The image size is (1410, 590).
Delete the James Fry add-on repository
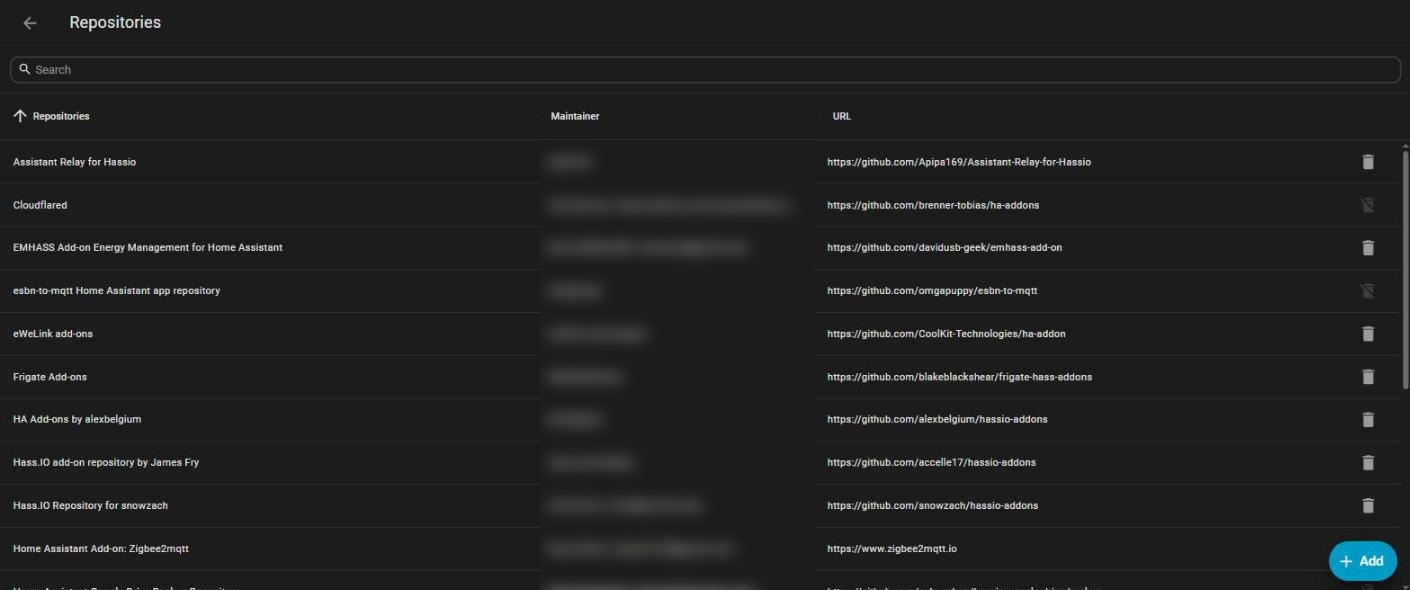(1368, 463)
